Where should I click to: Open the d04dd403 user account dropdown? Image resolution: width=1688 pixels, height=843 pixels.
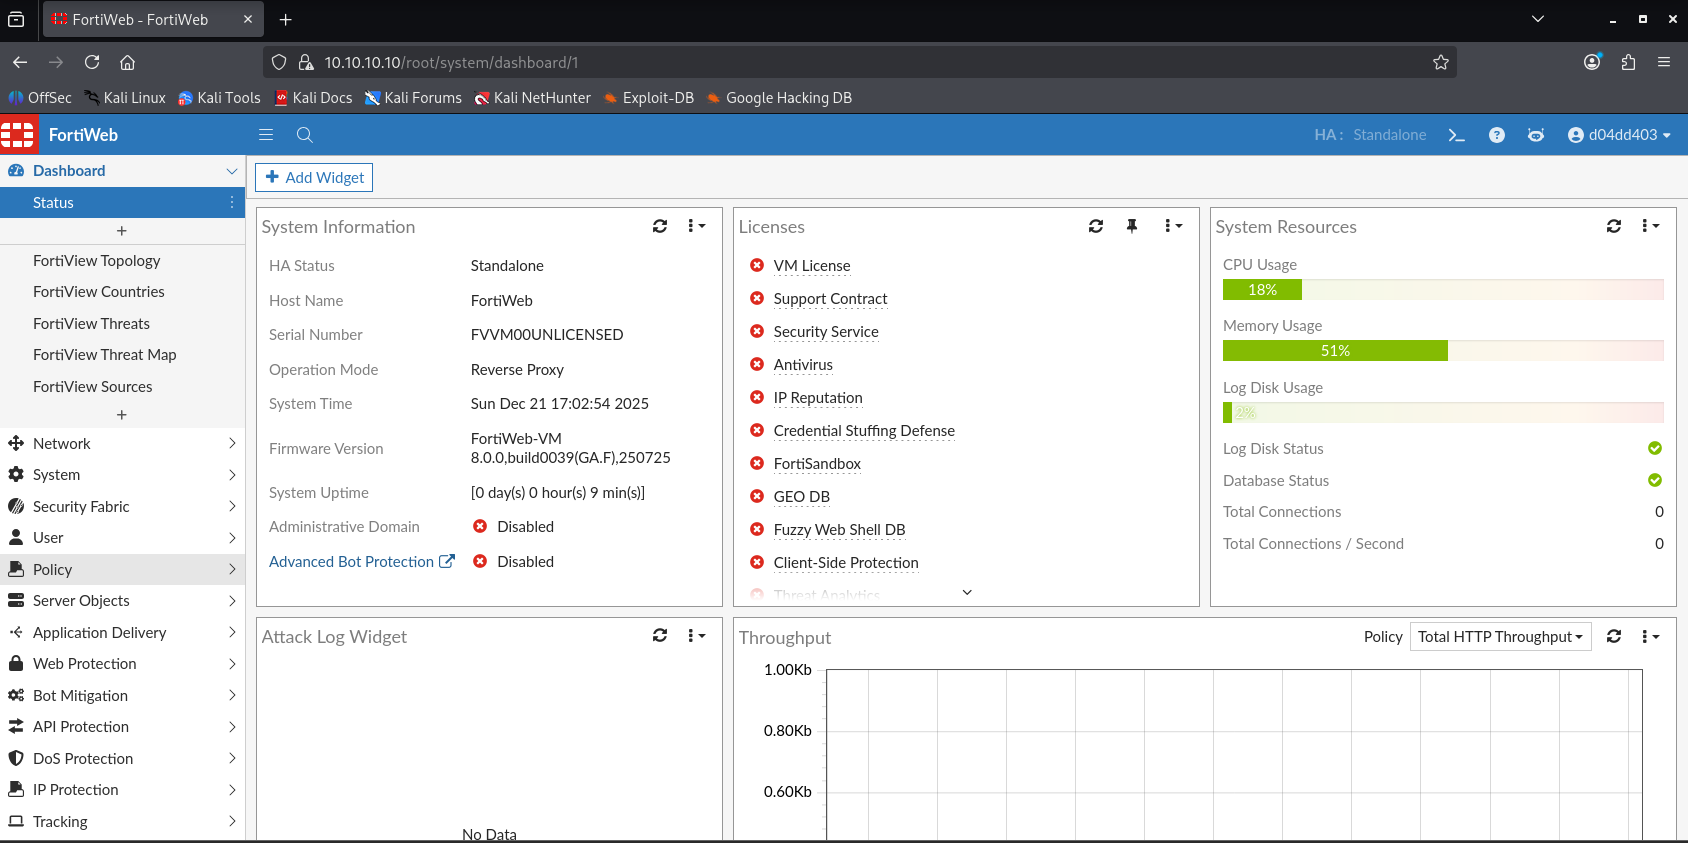(1620, 135)
